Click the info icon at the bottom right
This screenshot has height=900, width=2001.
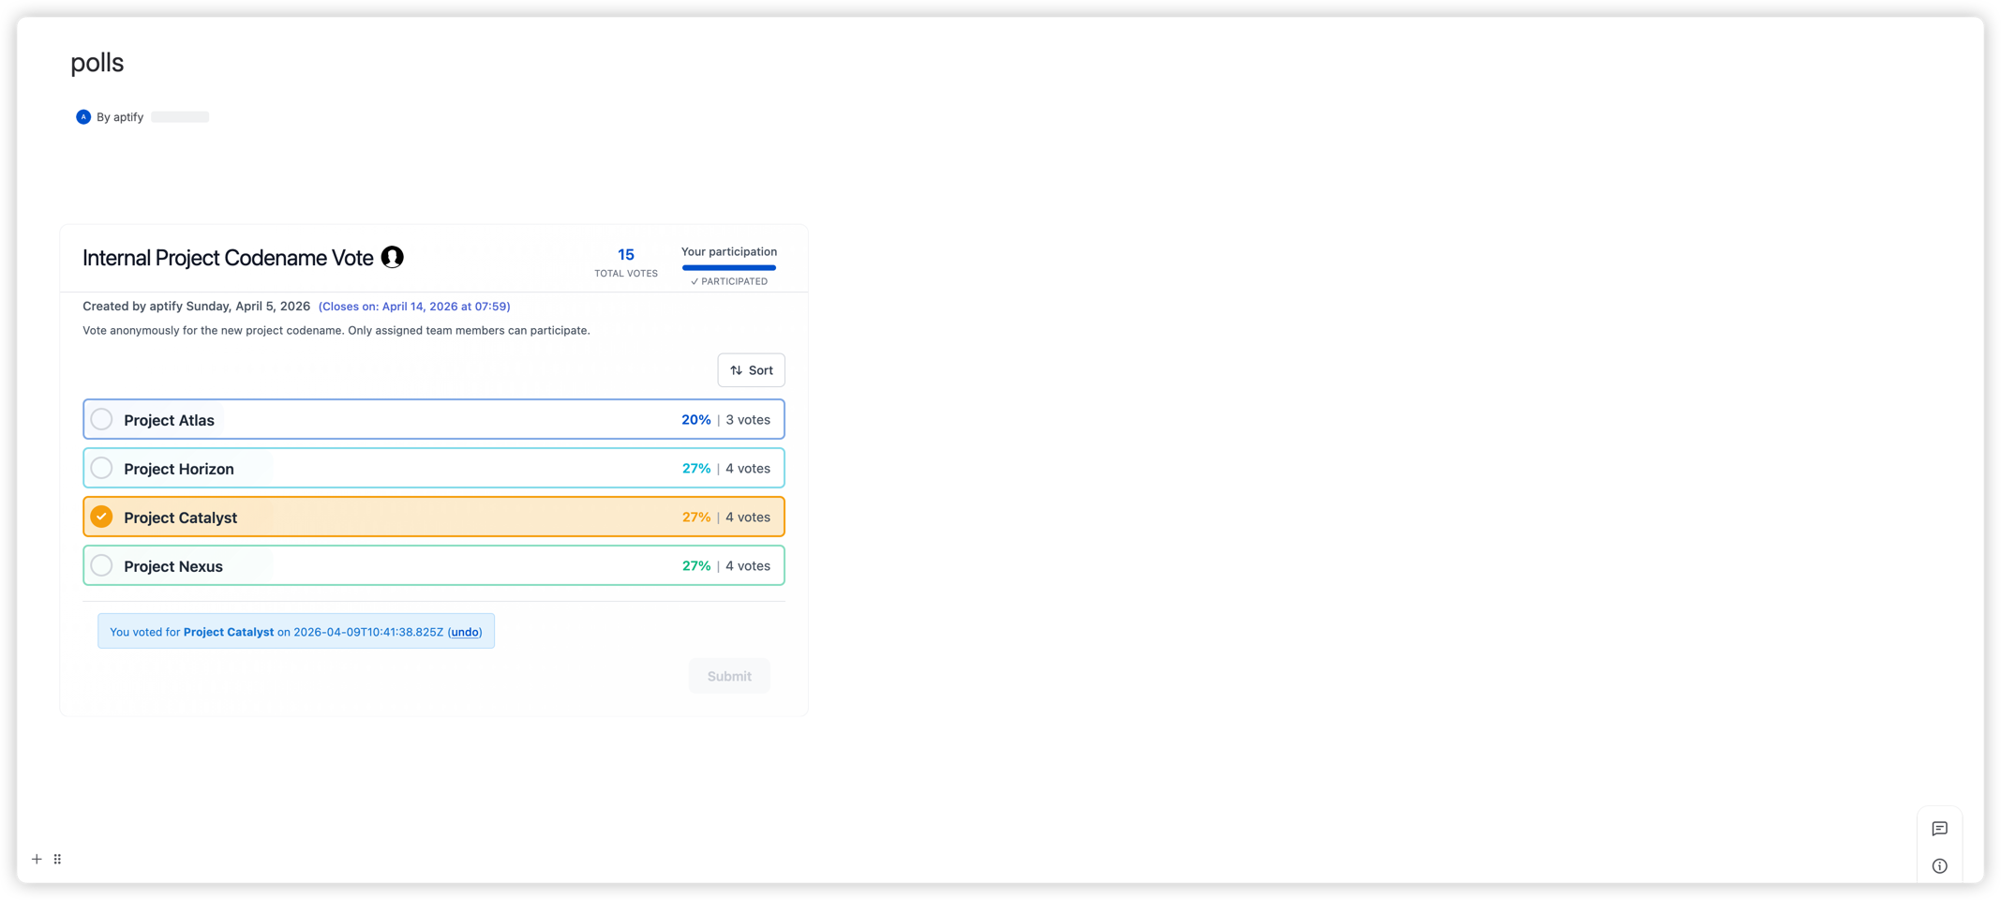click(1940, 865)
